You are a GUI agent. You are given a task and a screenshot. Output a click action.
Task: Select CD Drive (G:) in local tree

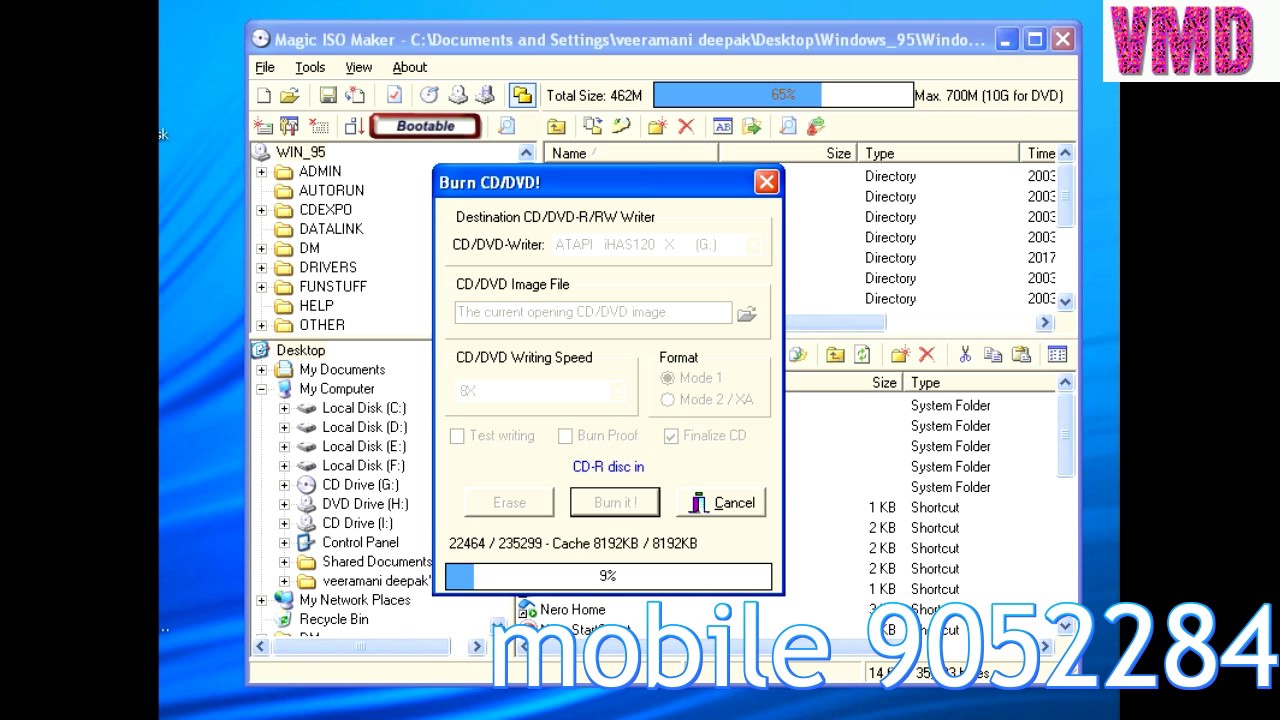(x=360, y=485)
